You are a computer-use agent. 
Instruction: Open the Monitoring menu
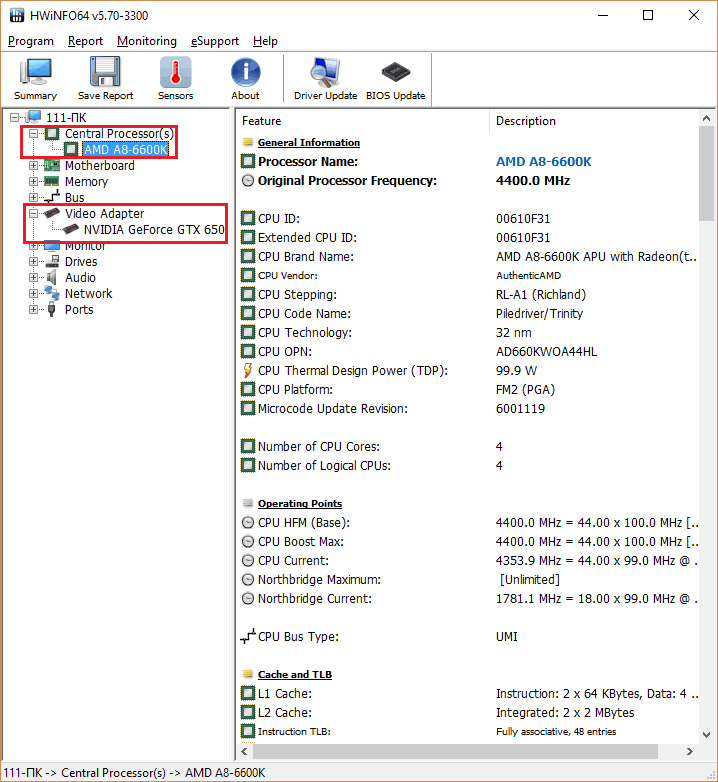147,41
